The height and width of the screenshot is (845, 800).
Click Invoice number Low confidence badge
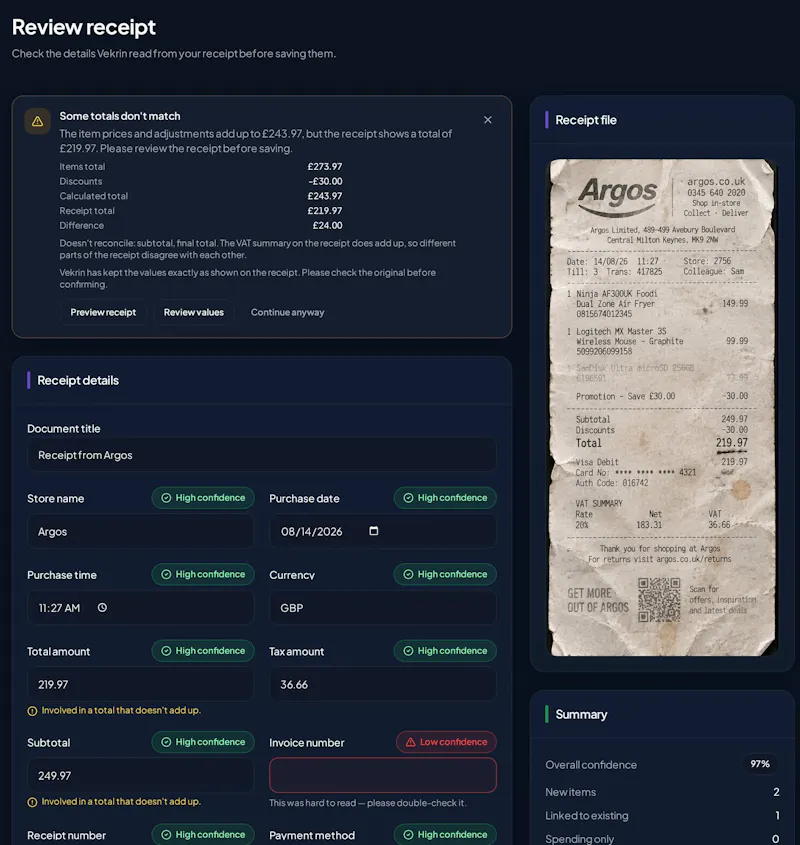[446, 742]
